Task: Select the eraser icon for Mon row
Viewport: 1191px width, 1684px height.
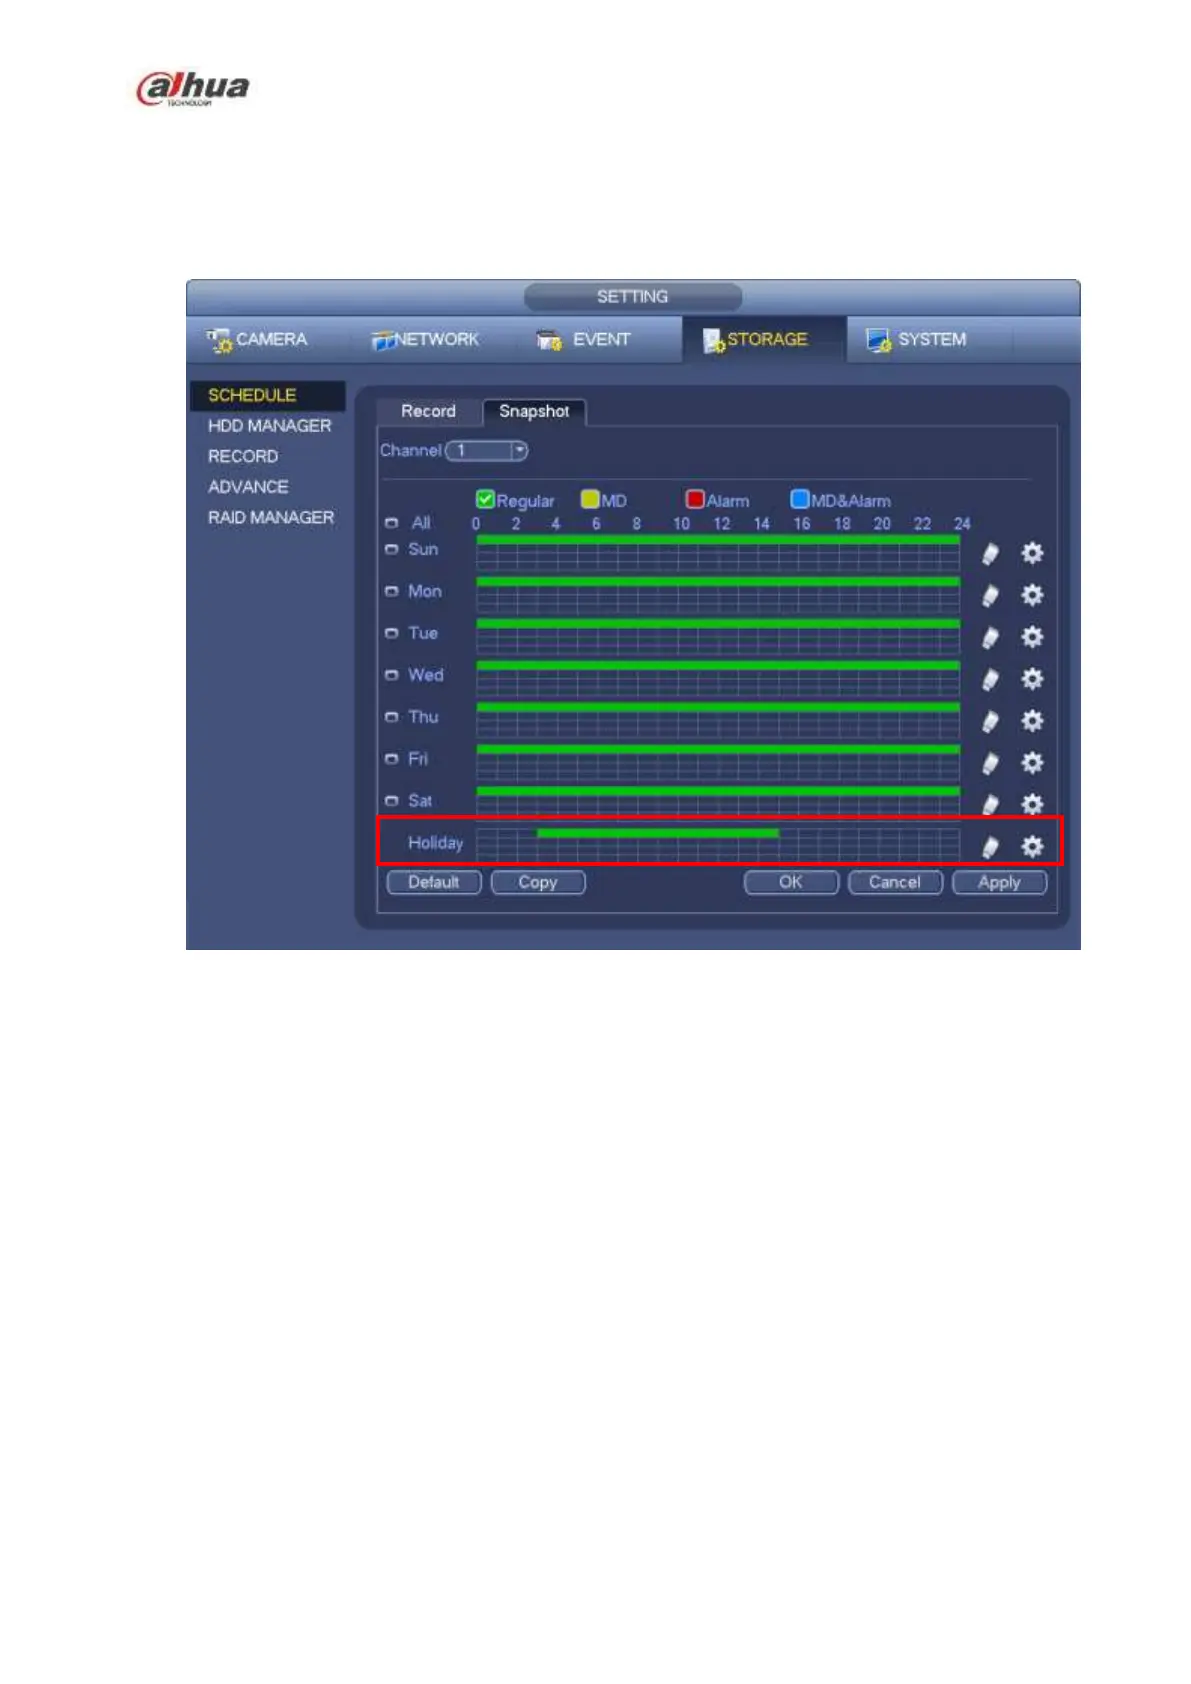Action: (990, 596)
